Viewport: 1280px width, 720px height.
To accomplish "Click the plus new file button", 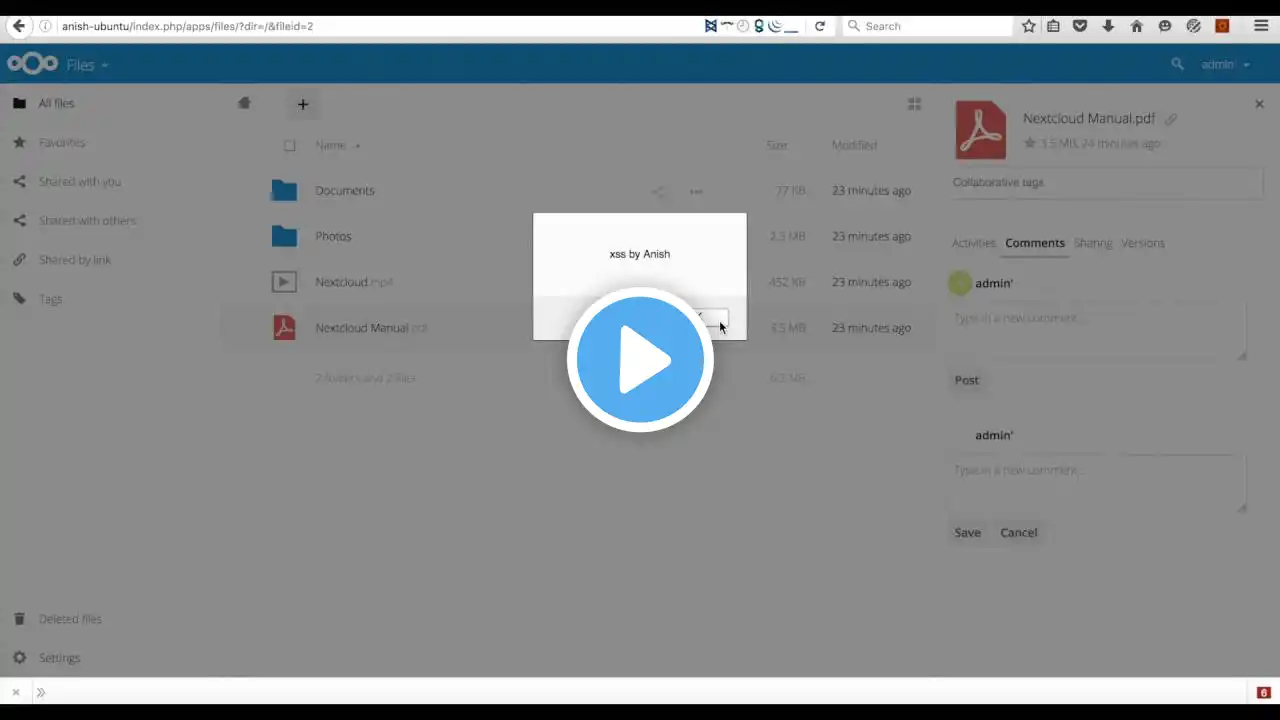I will click(x=303, y=104).
